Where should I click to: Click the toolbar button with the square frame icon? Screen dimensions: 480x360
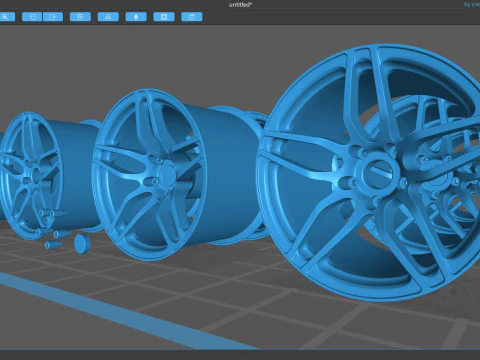click(164, 17)
